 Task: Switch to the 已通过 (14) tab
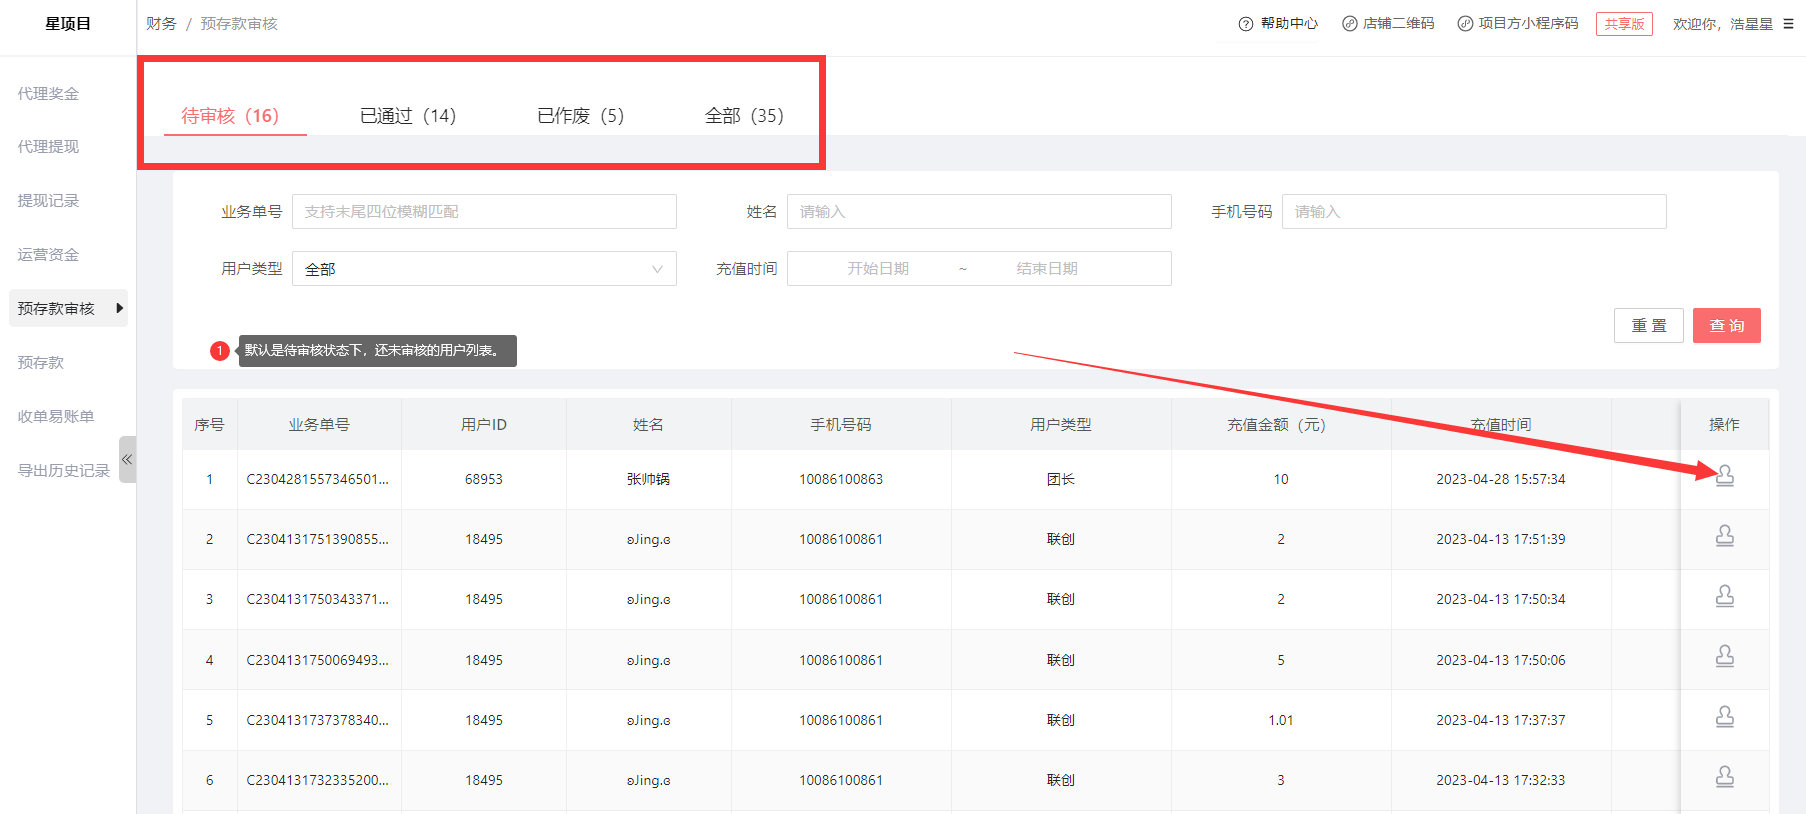tap(407, 116)
